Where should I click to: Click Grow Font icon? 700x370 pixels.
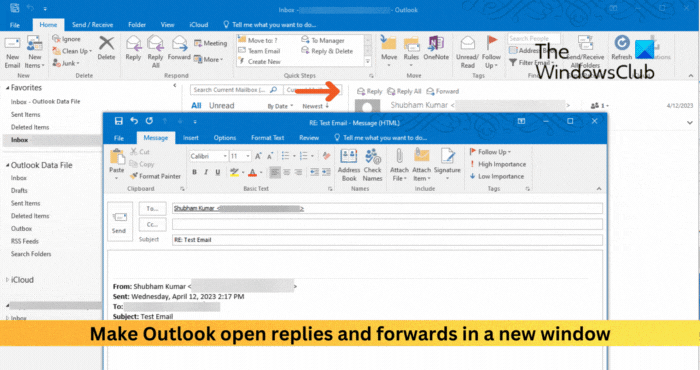258,156
